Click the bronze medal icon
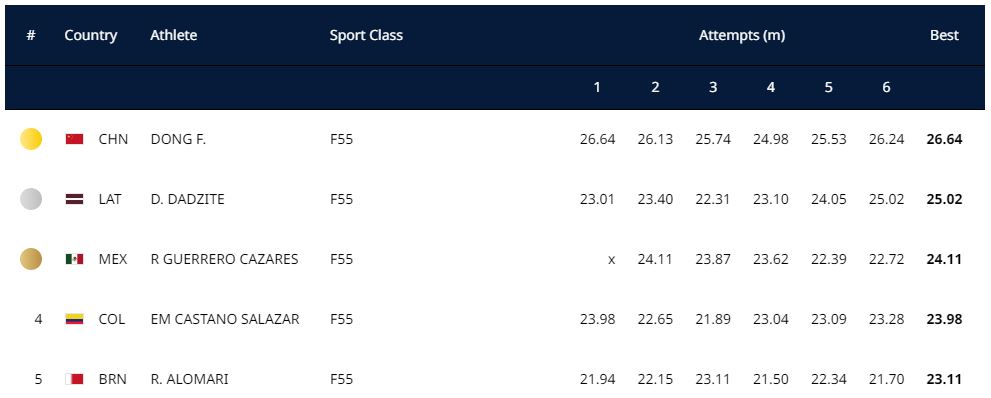Viewport: 991px width, 398px height. coord(31,259)
